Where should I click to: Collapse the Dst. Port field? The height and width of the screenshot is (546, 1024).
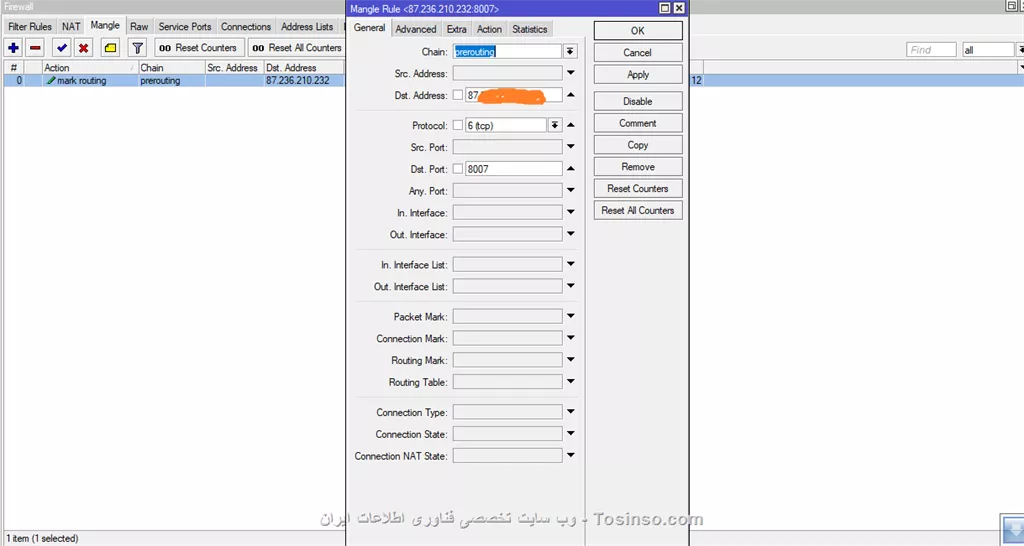point(571,169)
